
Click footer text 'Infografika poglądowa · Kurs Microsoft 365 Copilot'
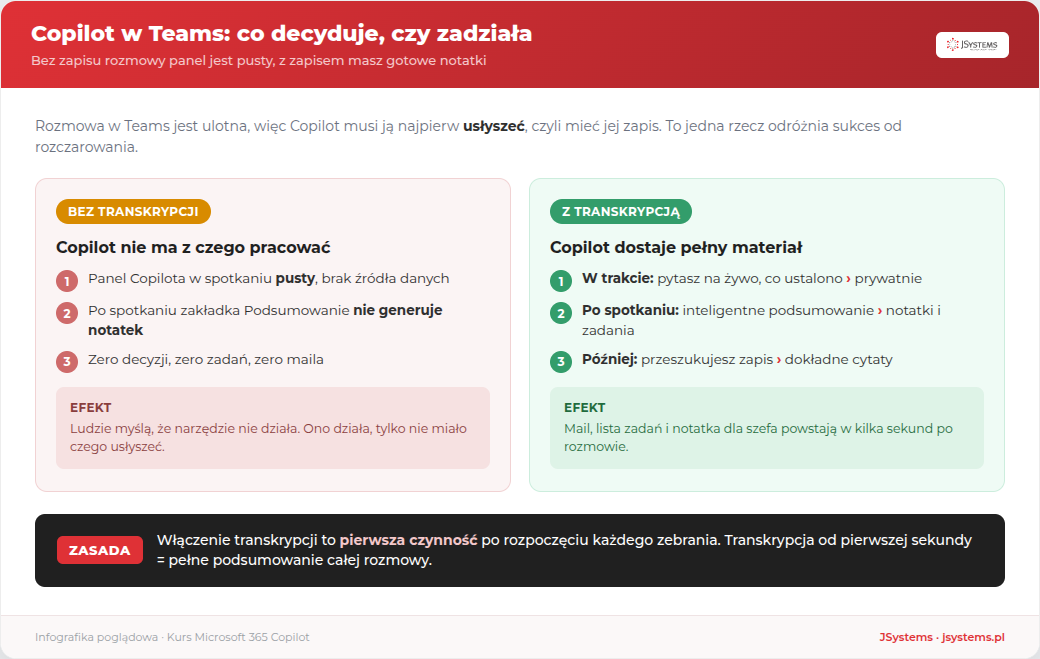172,637
